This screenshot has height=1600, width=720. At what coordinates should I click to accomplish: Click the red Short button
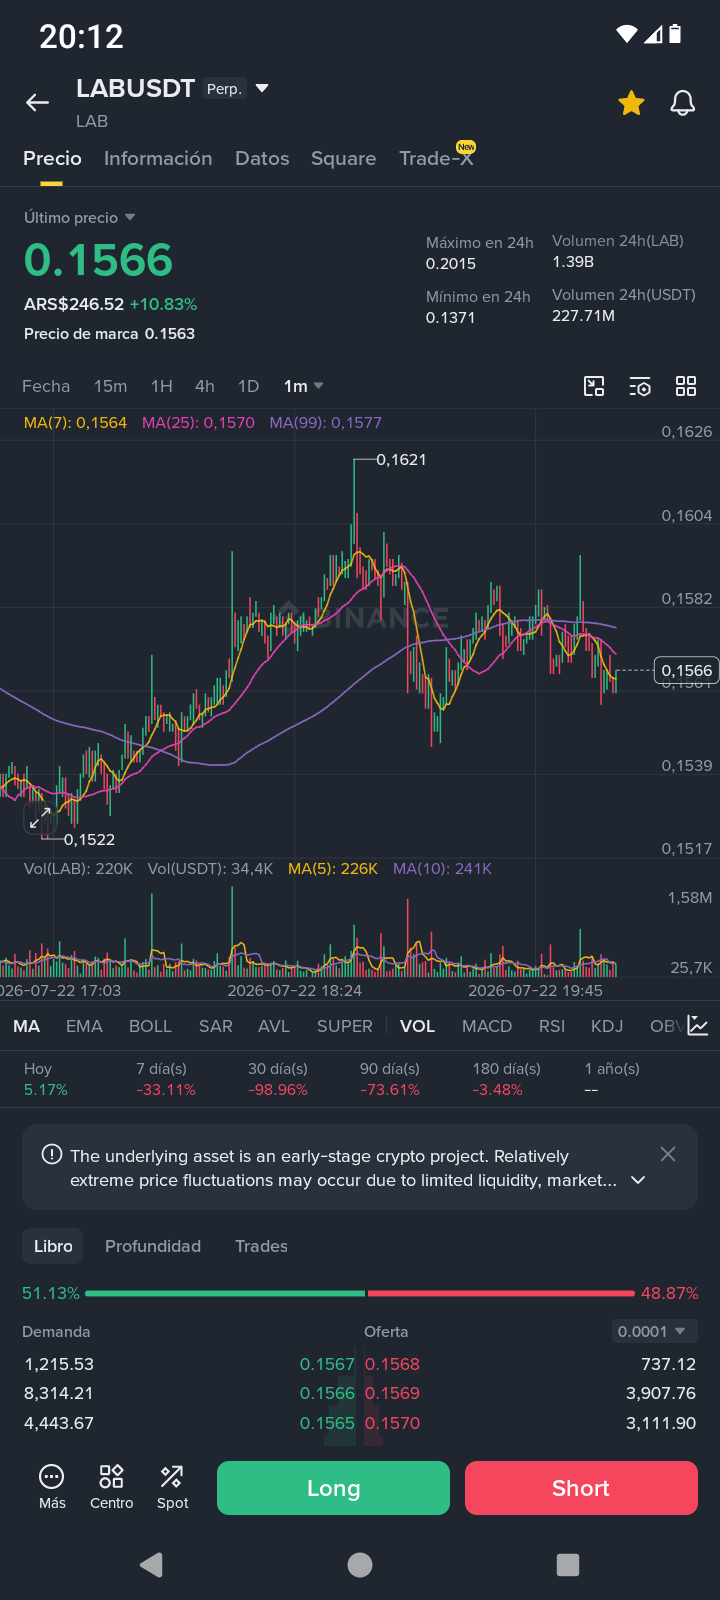[x=581, y=1488]
